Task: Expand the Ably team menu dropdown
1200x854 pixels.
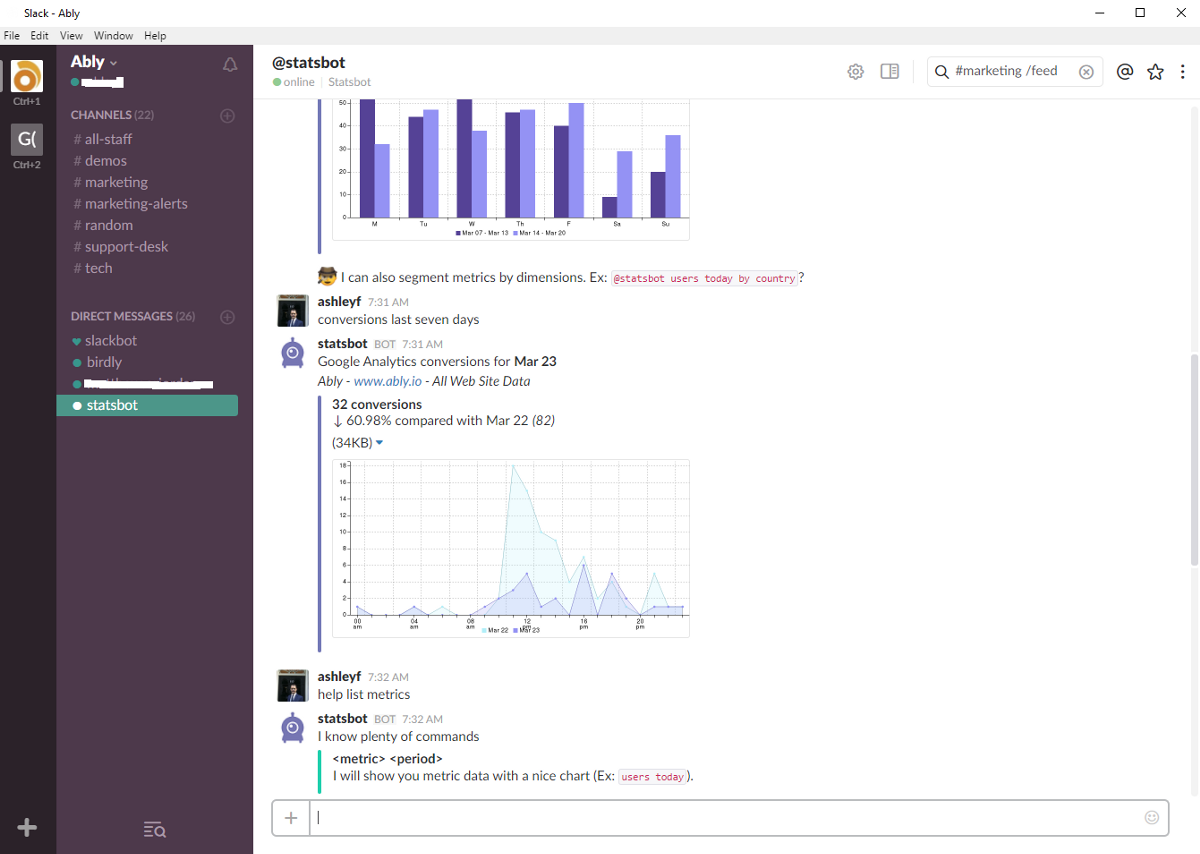Action: click(x=94, y=62)
